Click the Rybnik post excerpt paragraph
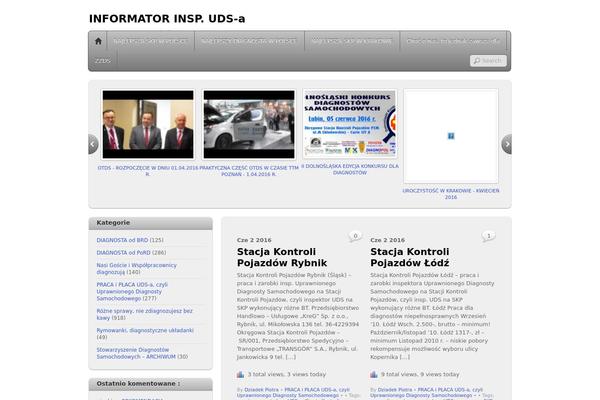The height and width of the screenshot is (400, 600). click(x=298, y=316)
